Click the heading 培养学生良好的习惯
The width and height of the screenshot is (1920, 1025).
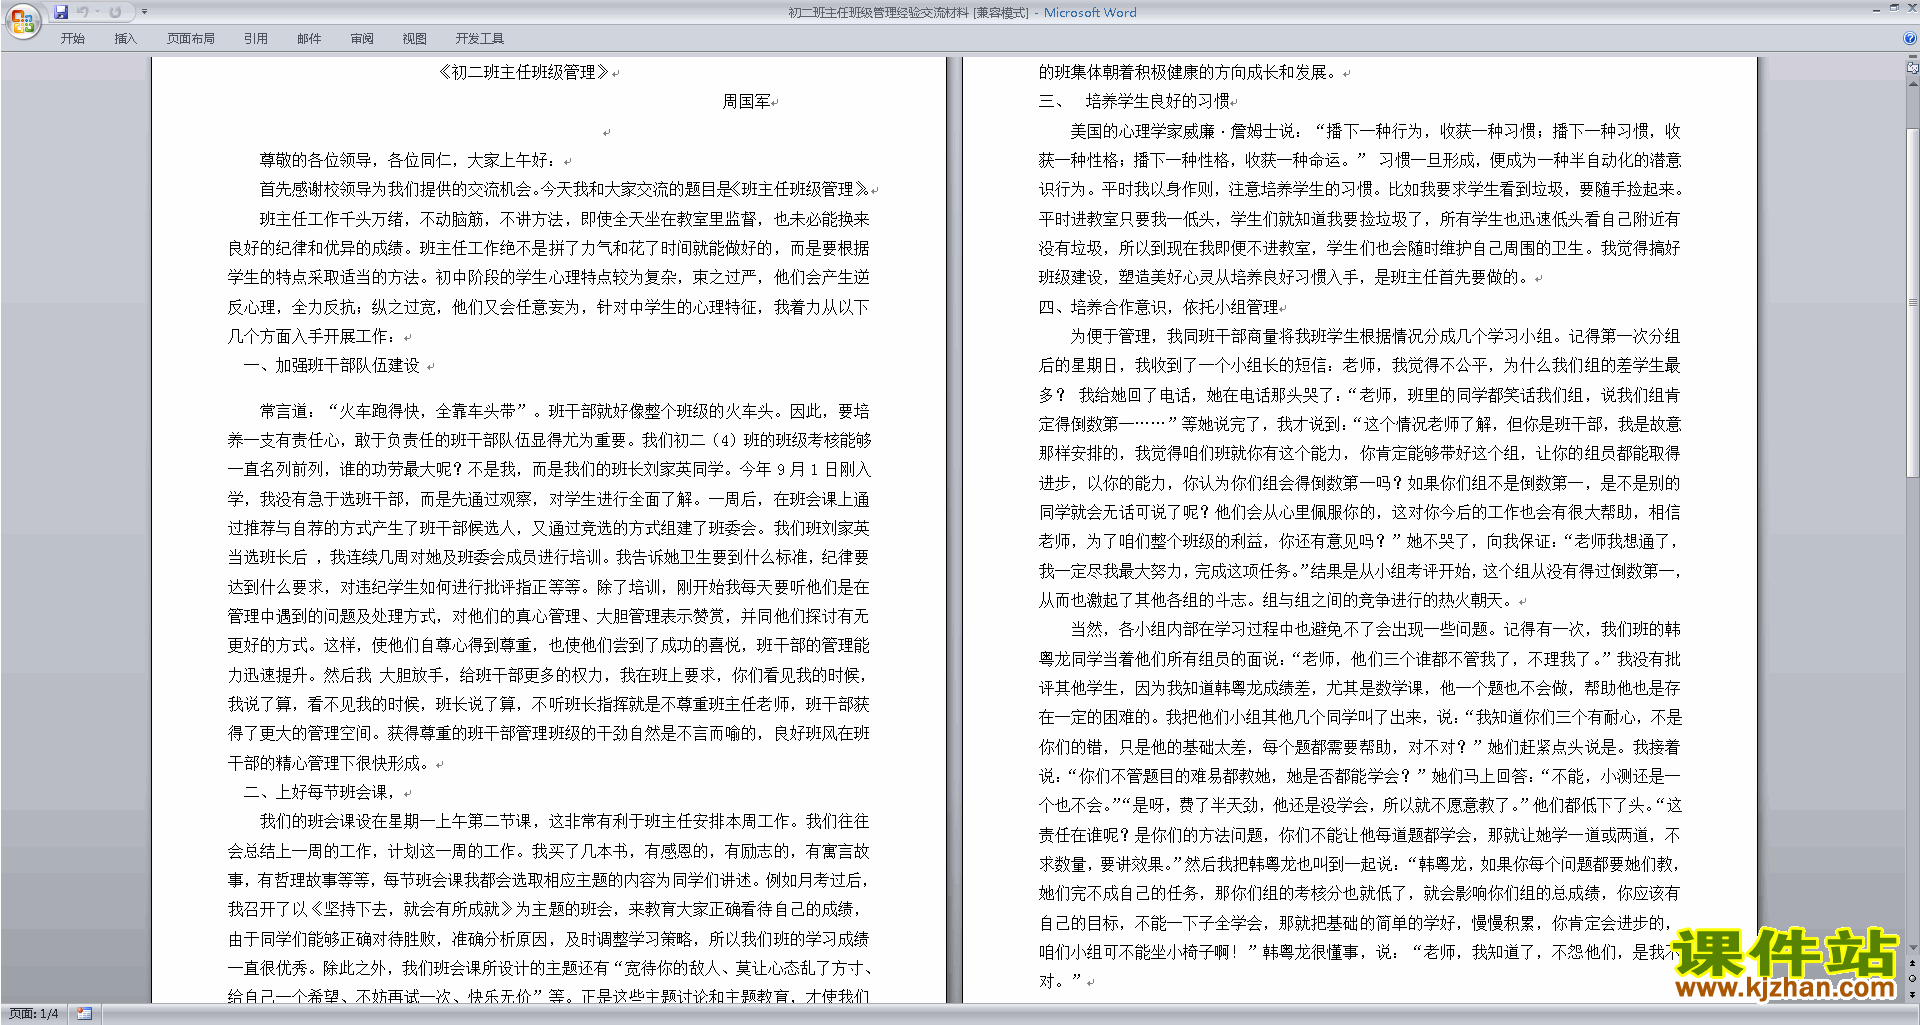[x=1158, y=101]
